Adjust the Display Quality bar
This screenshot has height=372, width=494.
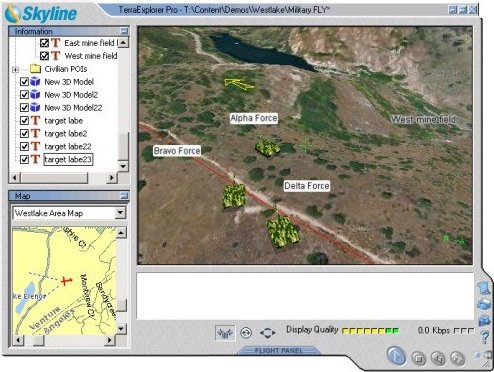click(x=370, y=331)
